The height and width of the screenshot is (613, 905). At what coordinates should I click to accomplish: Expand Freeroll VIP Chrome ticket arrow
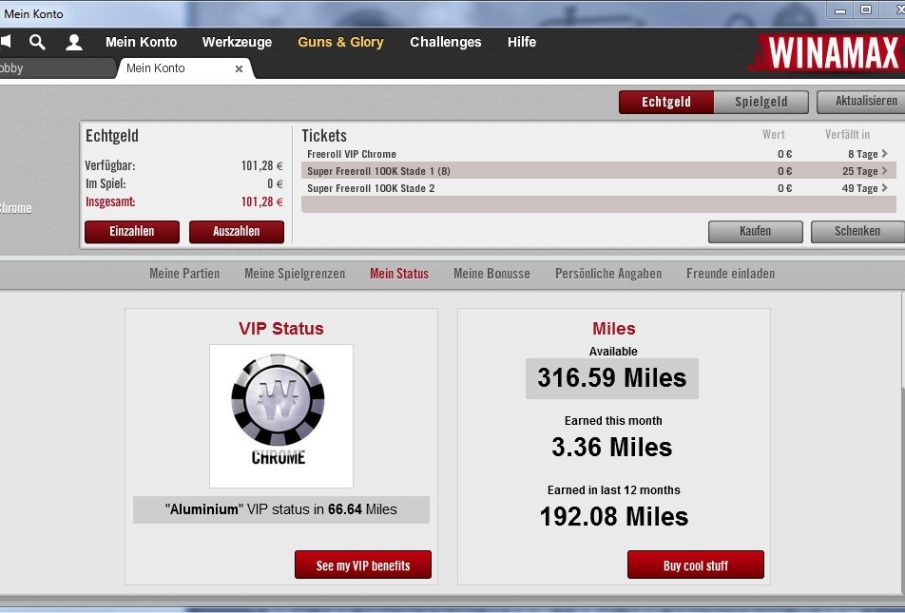click(x=885, y=154)
